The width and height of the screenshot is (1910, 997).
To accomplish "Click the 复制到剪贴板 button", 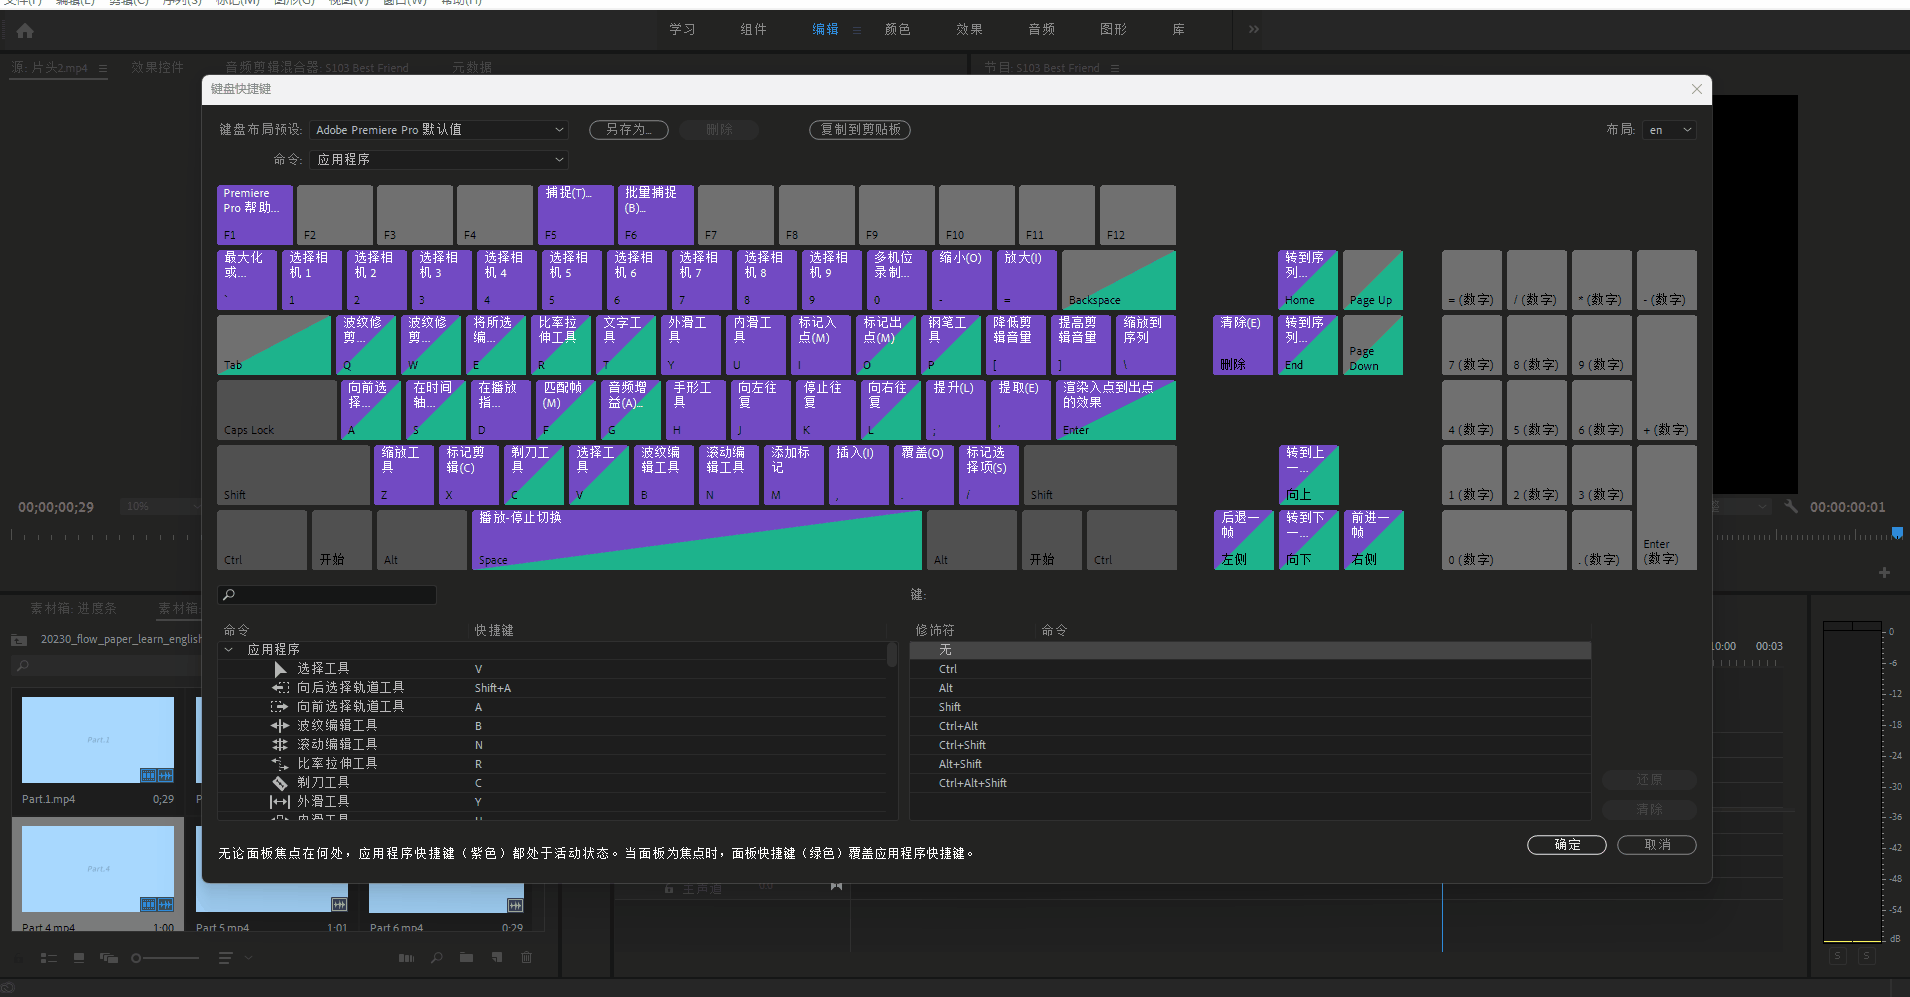I will 860,130.
